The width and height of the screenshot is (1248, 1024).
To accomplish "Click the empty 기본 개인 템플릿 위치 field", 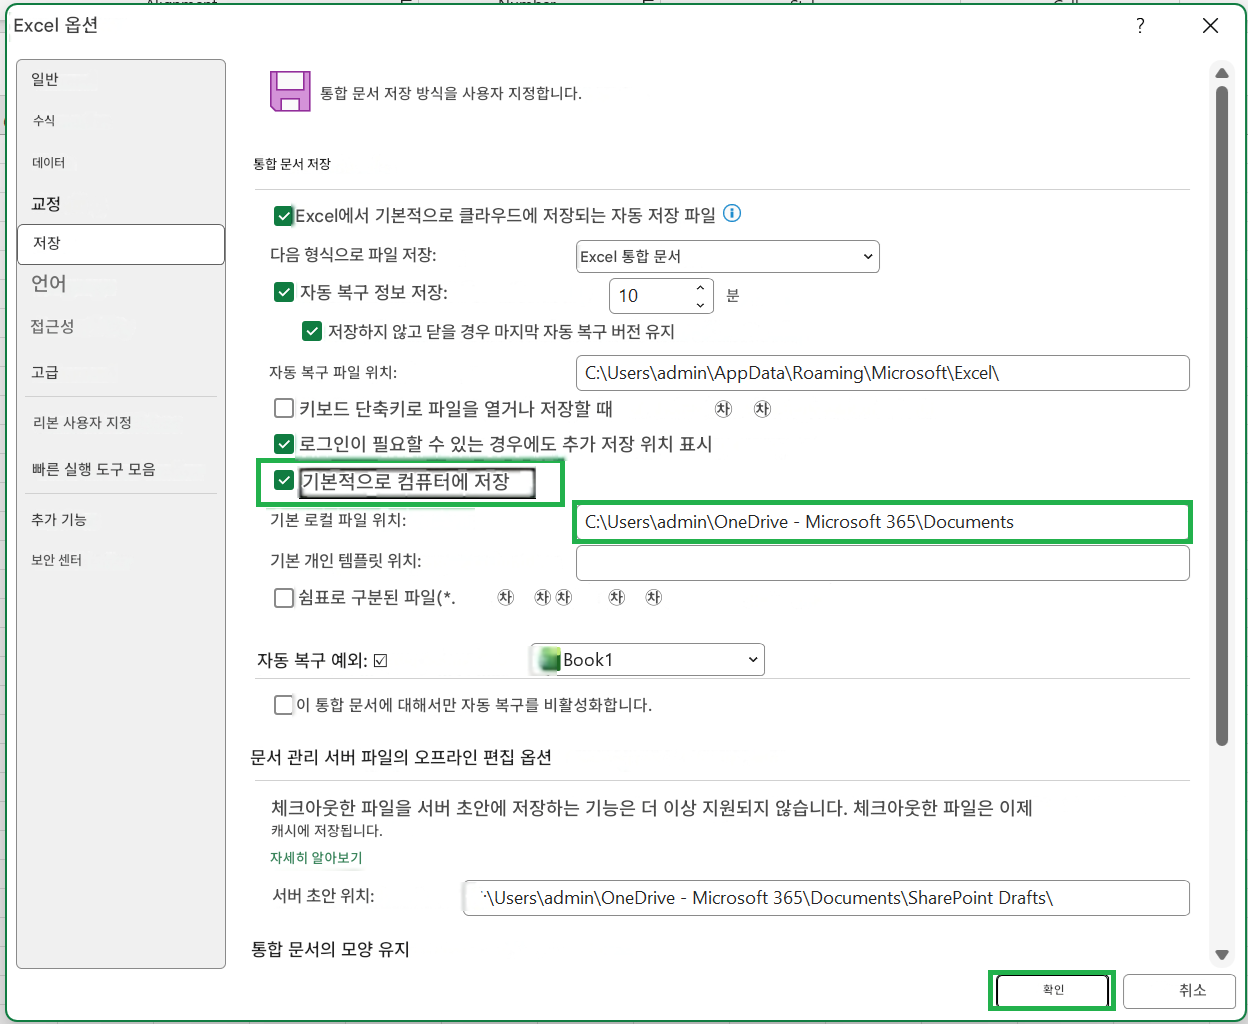I will pos(883,563).
